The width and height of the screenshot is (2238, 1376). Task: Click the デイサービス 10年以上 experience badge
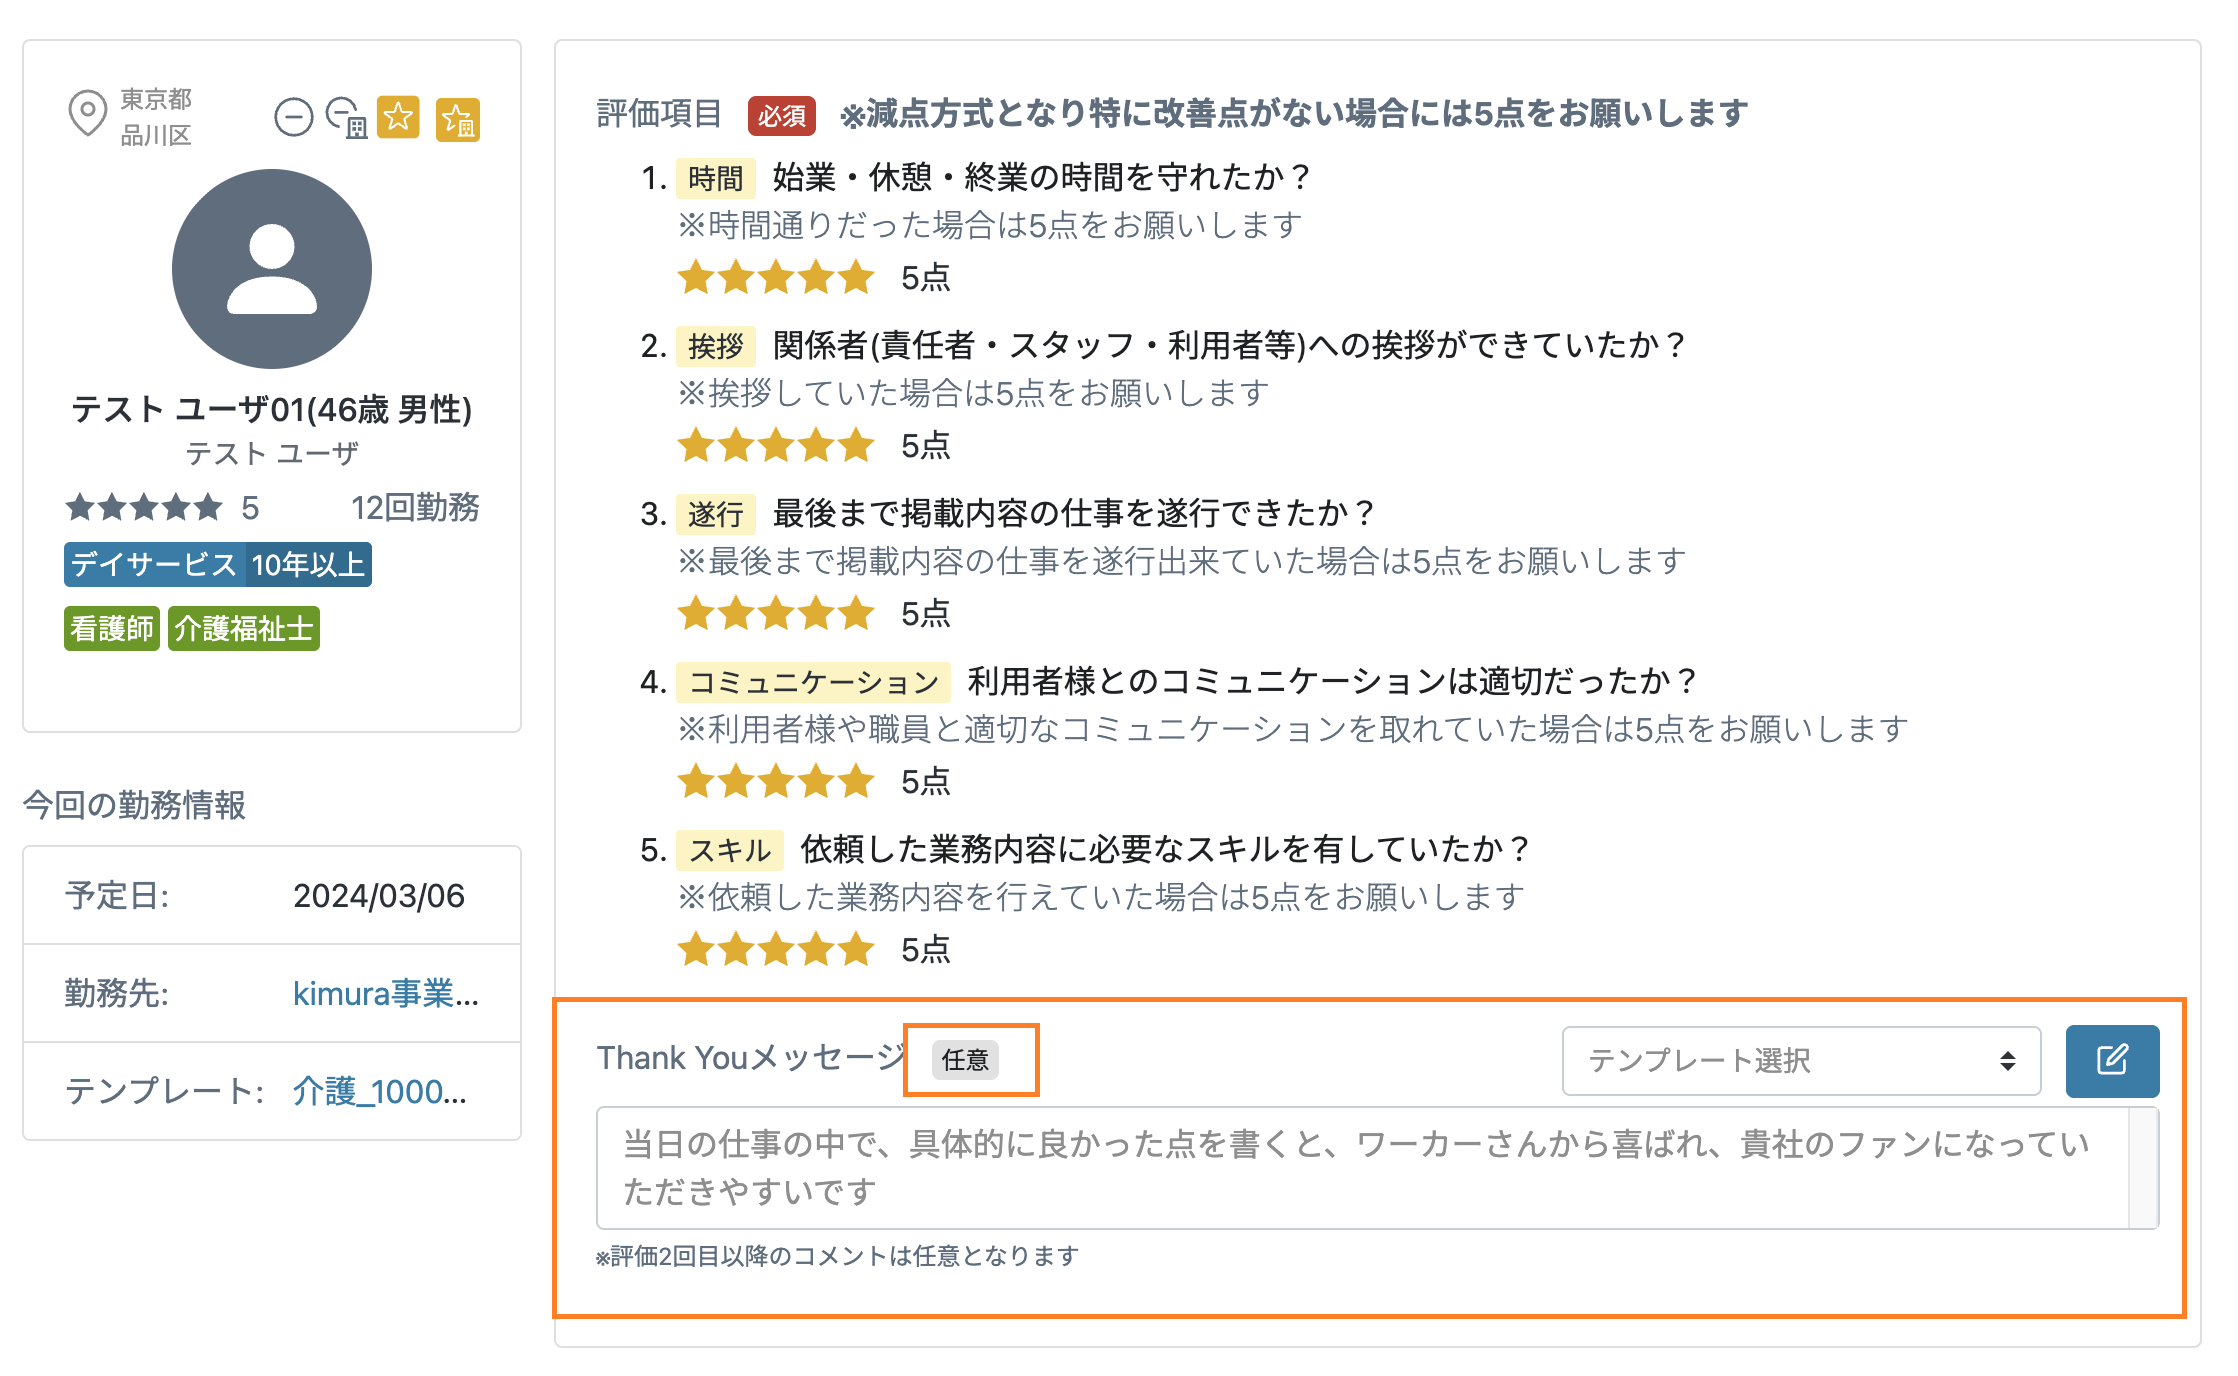coord(218,565)
